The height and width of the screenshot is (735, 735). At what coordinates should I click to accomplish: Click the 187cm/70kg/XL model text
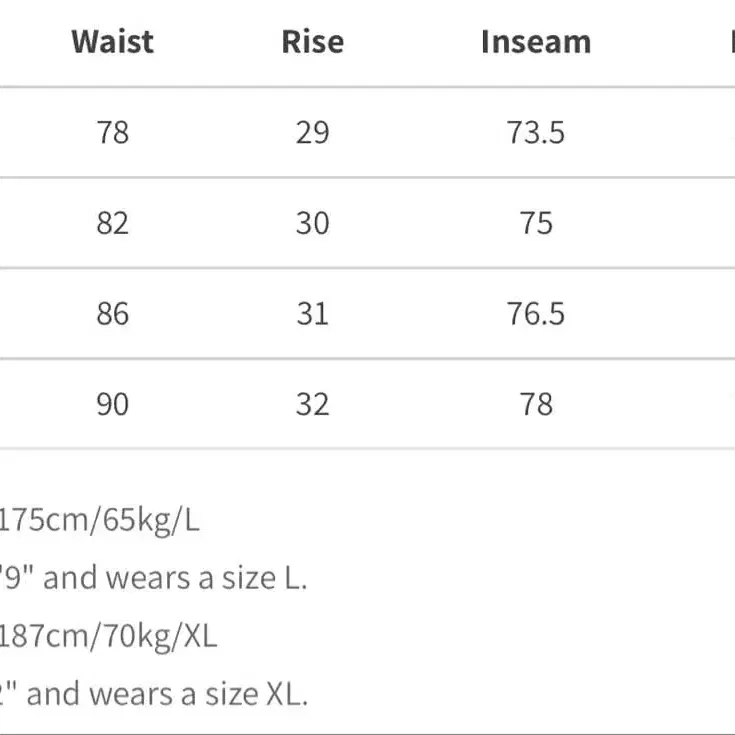tap(108, 637)
